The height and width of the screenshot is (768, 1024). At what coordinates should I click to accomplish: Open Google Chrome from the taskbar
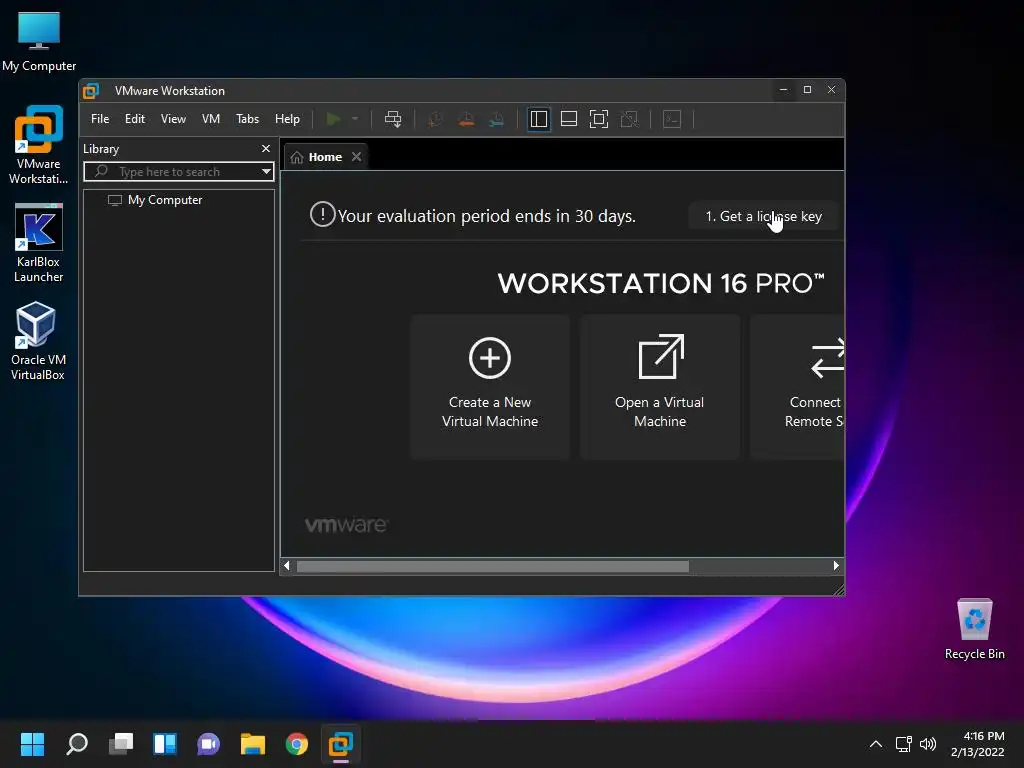pyautogui.click(x=296, y=744)
